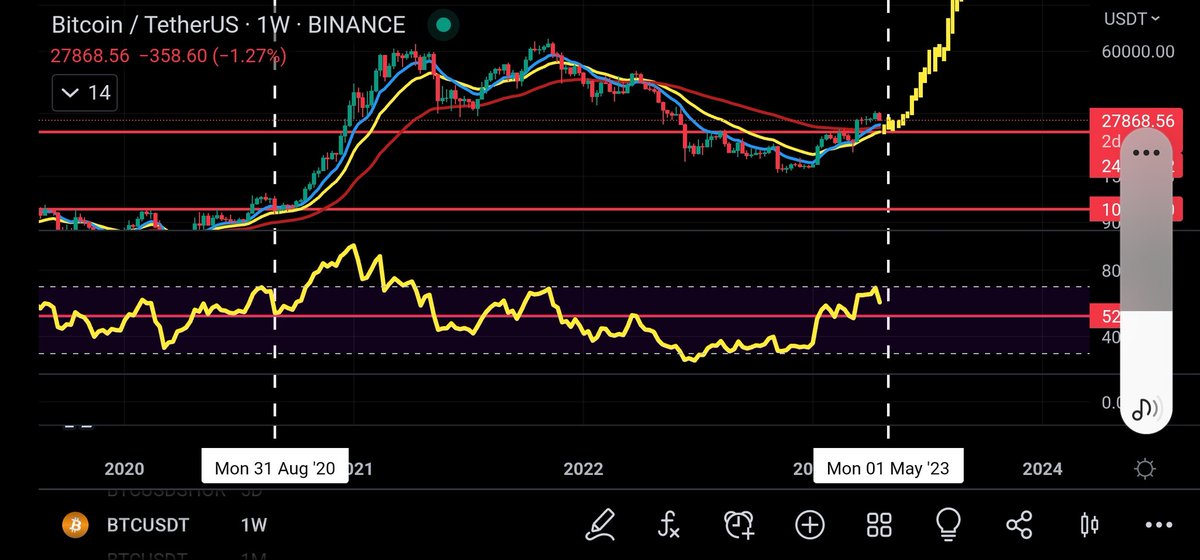Tap the three-dot volume panel options
Screen dimensions: 1200x560
[1146, 154]
